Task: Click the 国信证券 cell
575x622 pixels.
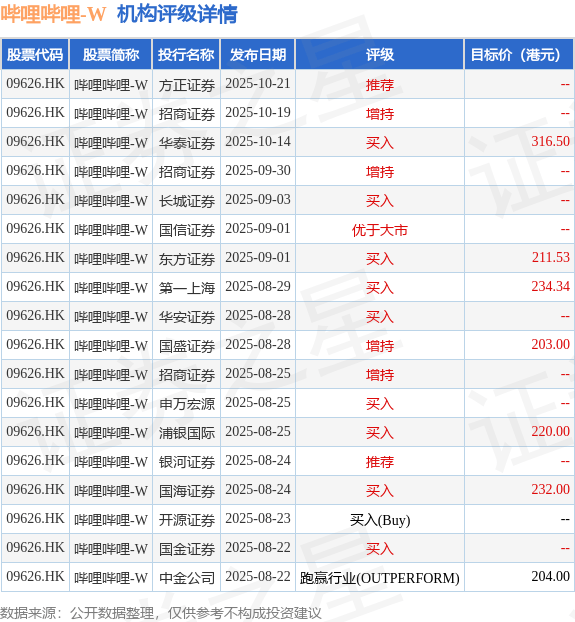Action: point(187,230)
